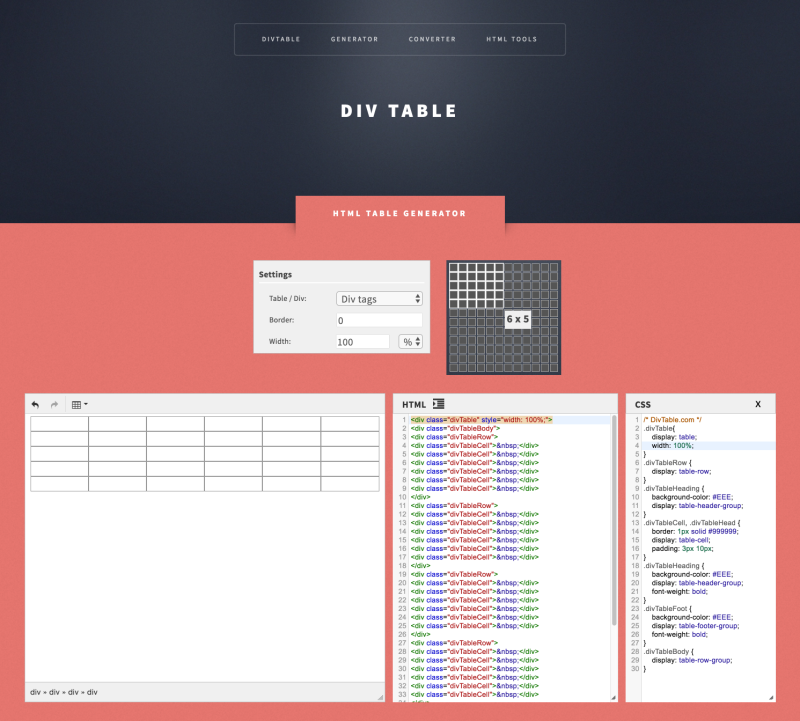Click the top-left cell of the editor table
The image size is (800, 721).
coord(59,424)
